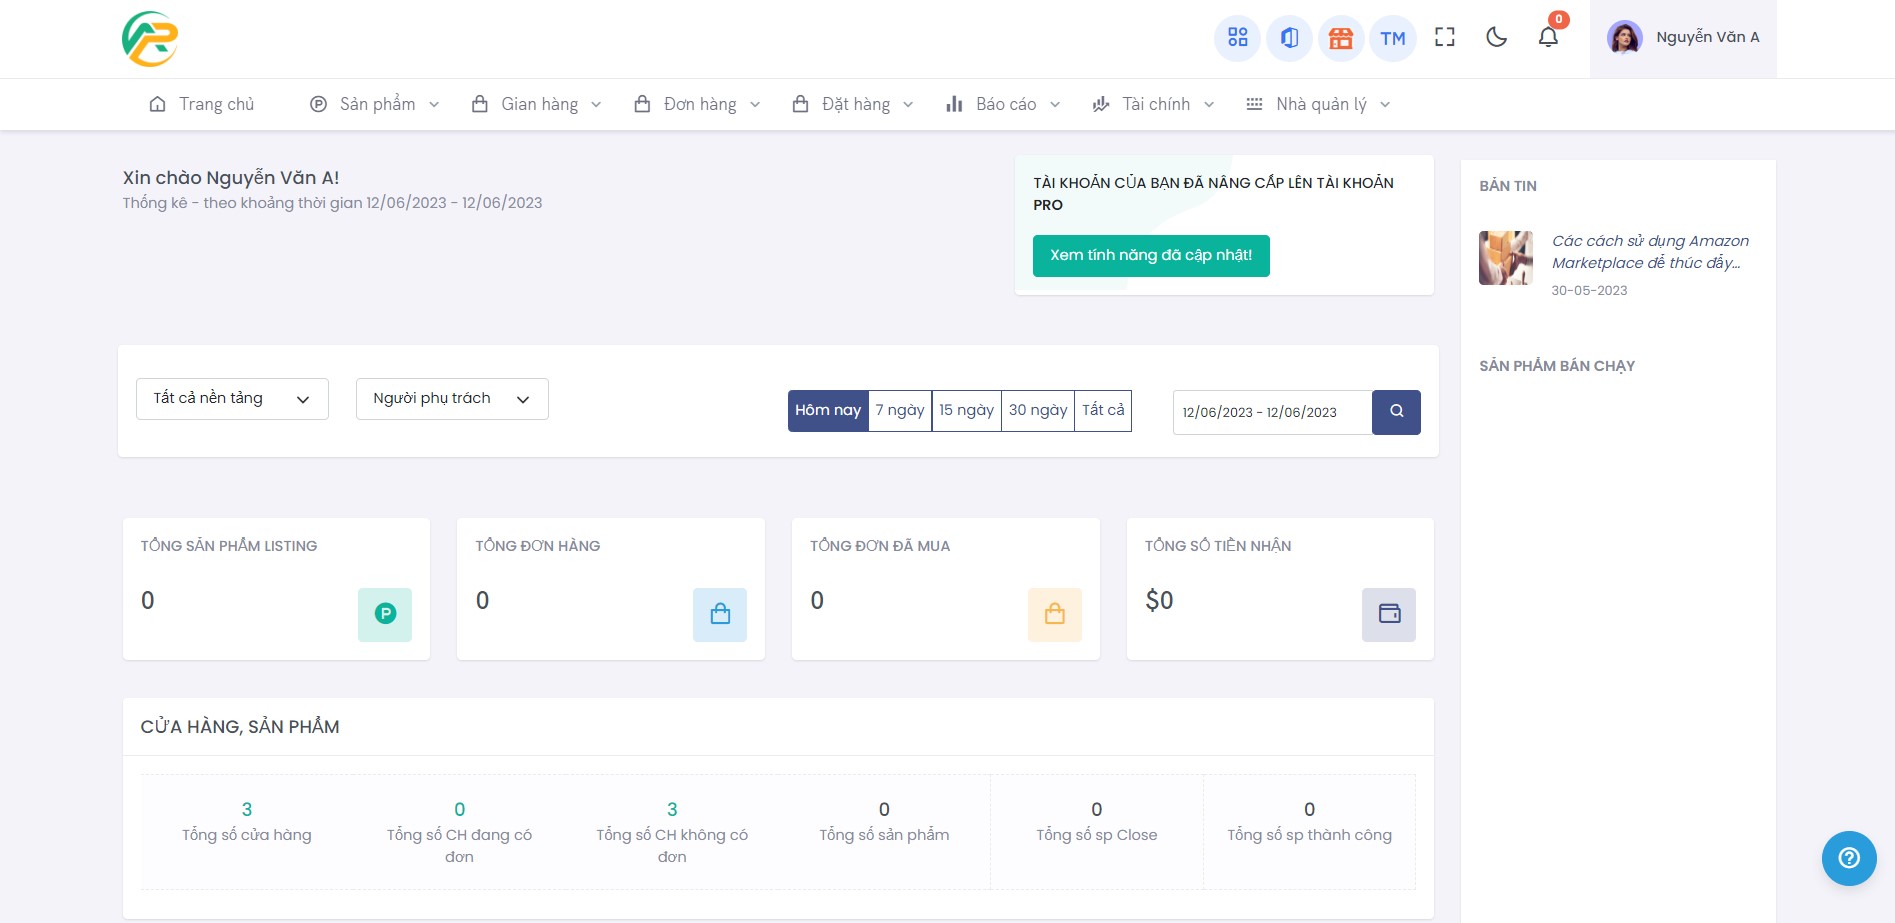Open the apps grid menu
The width and height of the screenshot is (1895, 923).
click(1237, 38)
